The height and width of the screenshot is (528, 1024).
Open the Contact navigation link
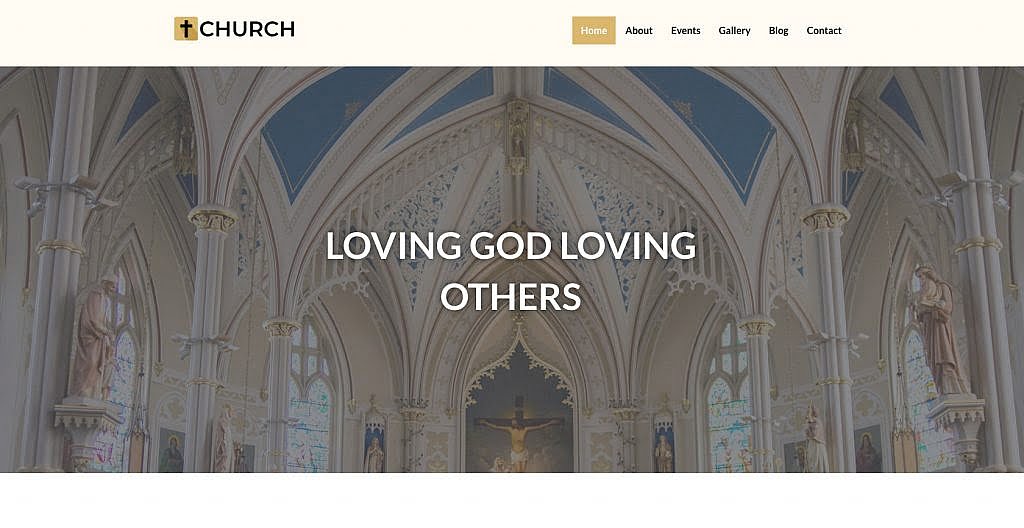click(x=824, y=31)
